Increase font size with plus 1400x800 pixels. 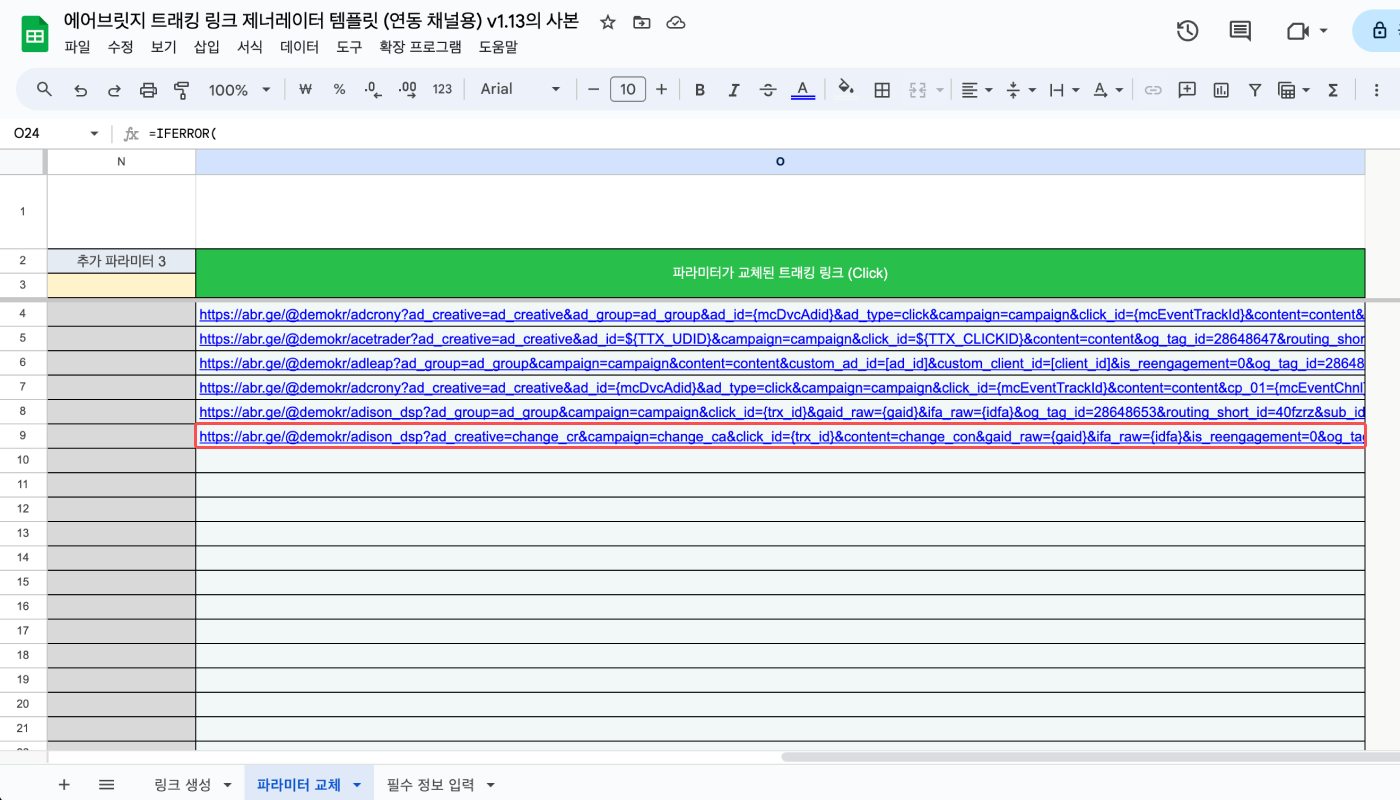coord(661,90)
